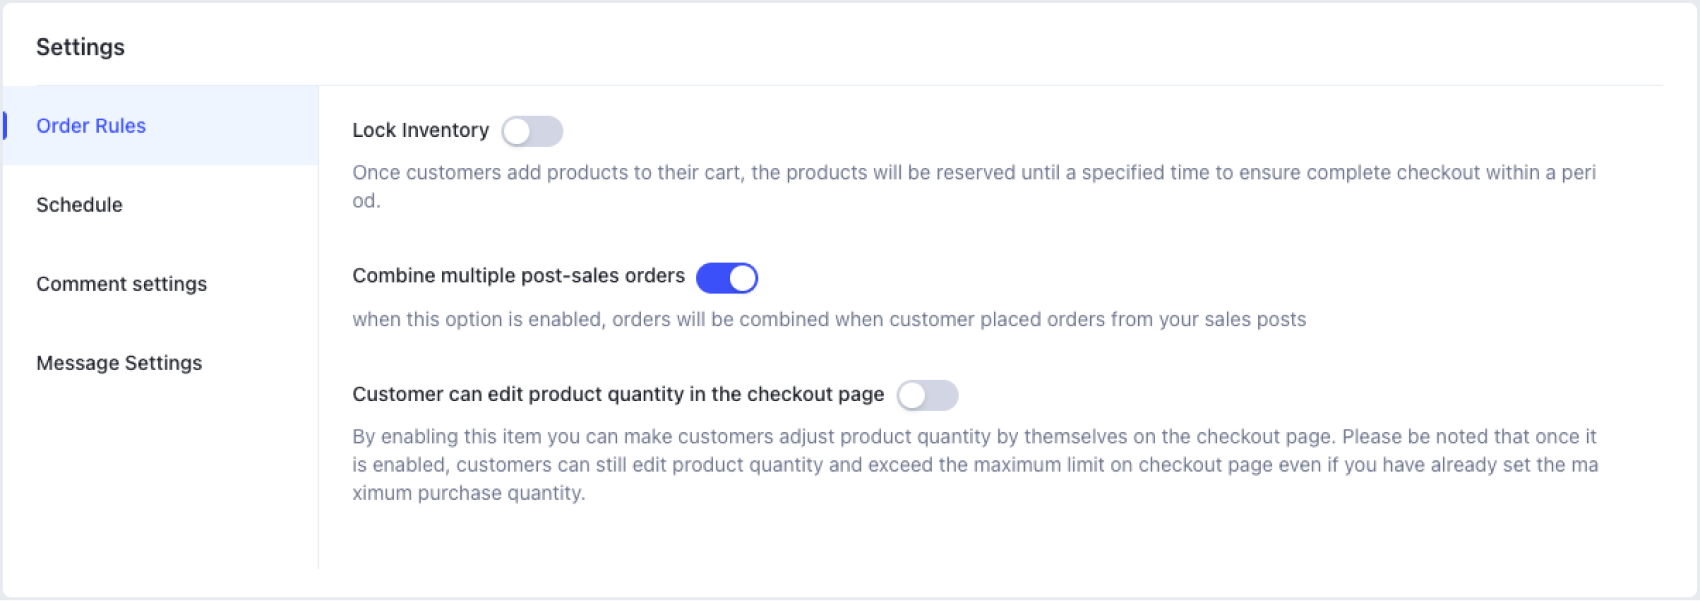Click the Lock Inventory label

pyautogui.click(x=420, y=130)
